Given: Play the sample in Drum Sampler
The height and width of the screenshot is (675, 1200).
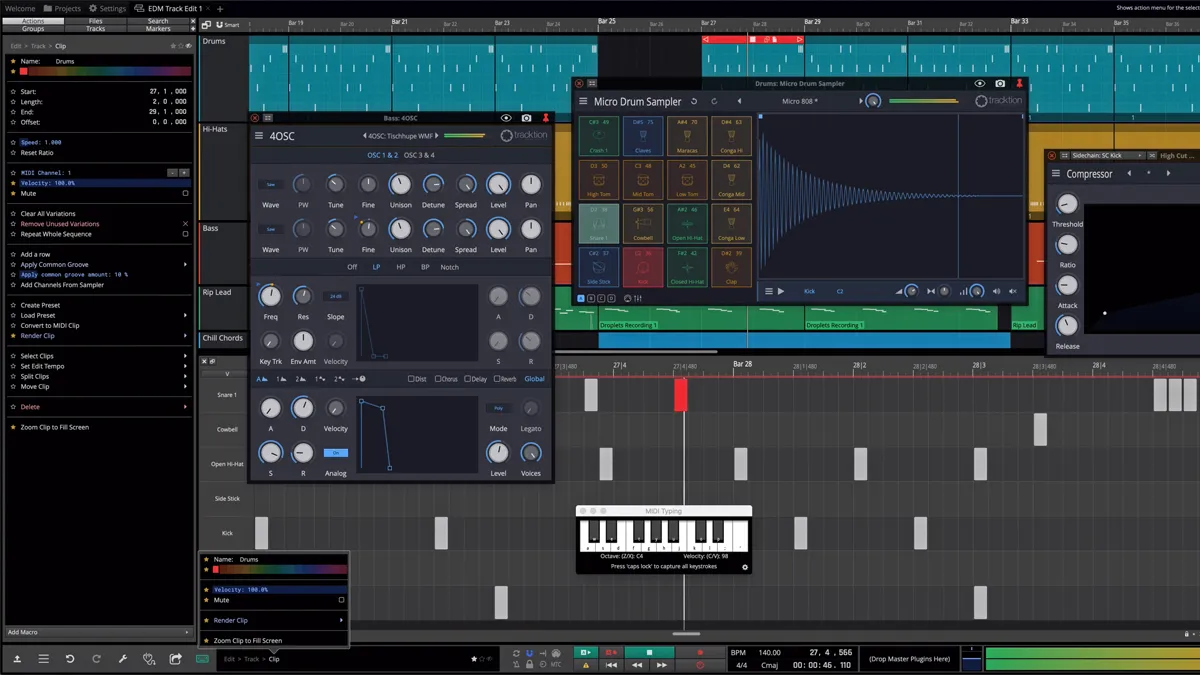Looking at the screenshot, I should (x=781, y=291).
